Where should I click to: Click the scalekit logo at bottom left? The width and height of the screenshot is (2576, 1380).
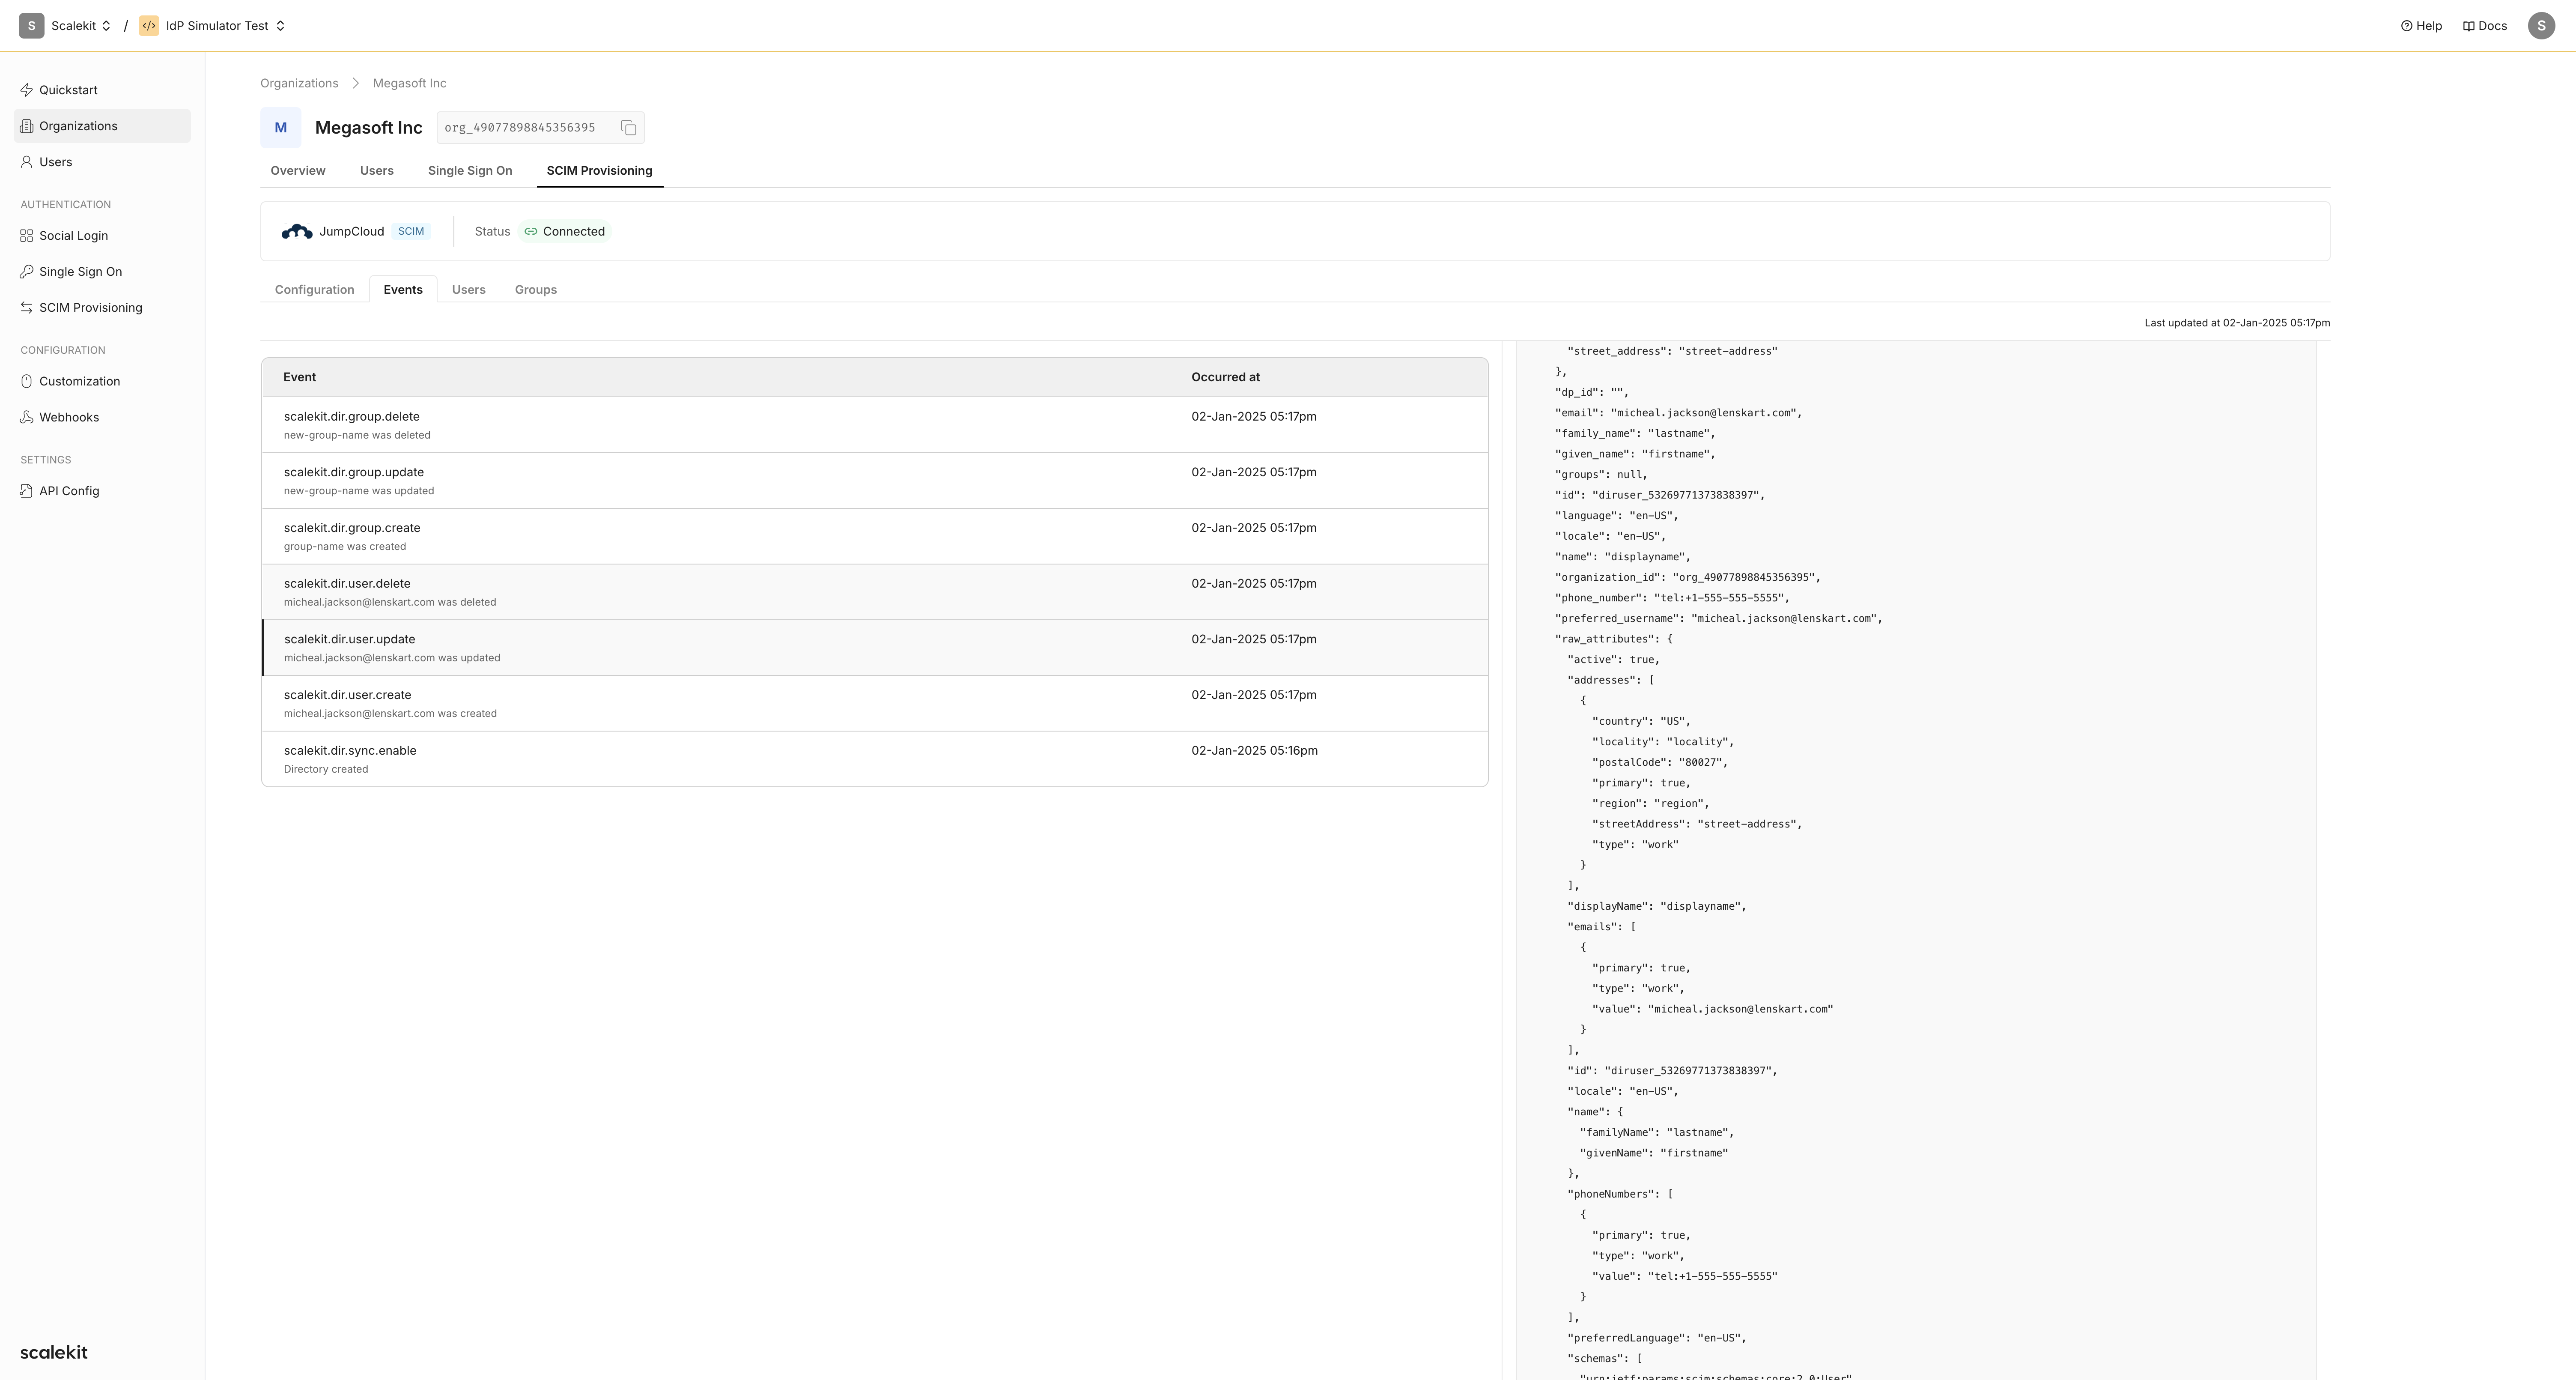point(54,1353)
